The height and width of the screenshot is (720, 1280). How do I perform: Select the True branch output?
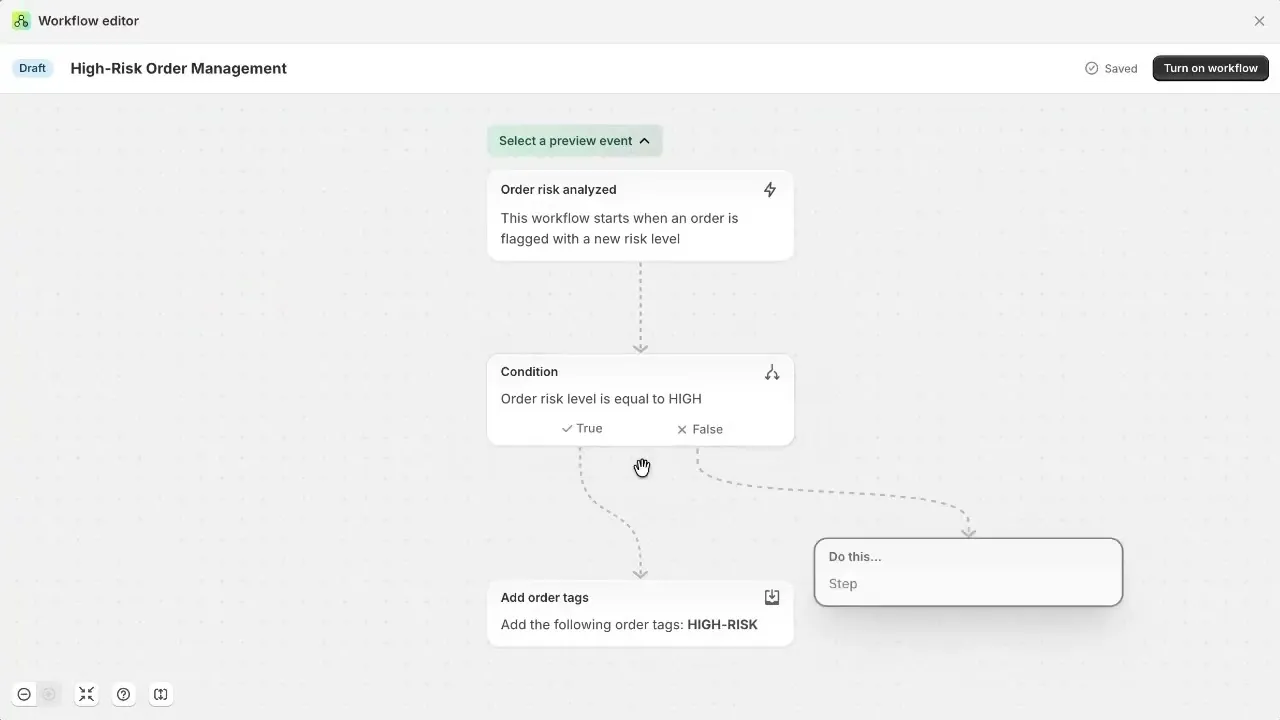click(582, 428)
